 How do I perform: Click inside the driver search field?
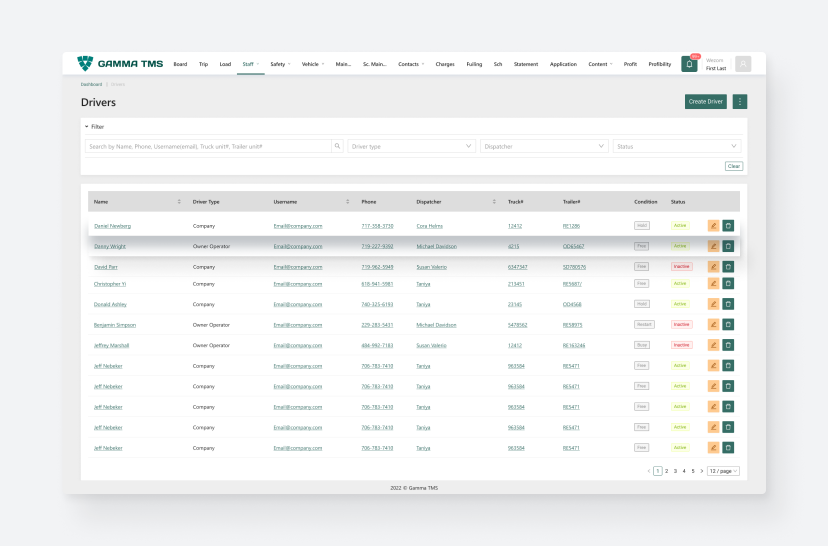click(x=208, y=146)
